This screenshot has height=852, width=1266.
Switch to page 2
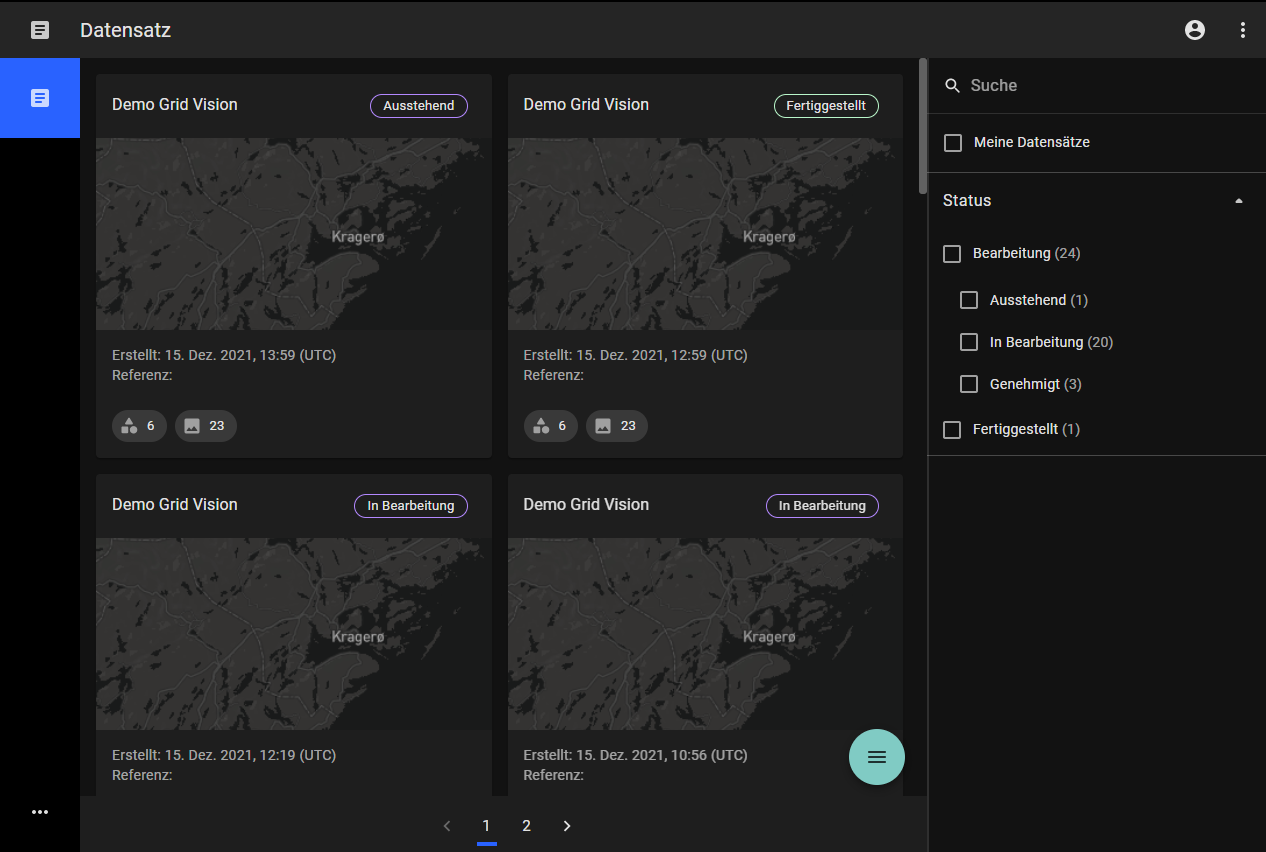click(526, 826)
